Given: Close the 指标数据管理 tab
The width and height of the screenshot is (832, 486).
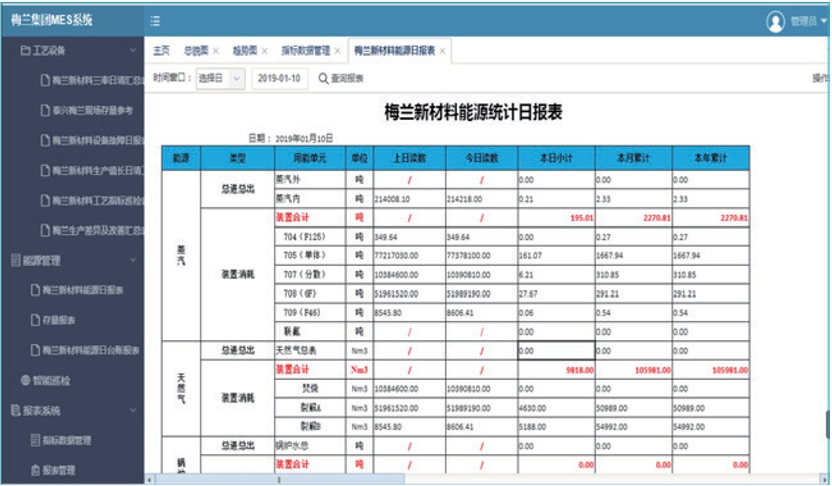Looking at the screenshot, I should coord(338,50).
